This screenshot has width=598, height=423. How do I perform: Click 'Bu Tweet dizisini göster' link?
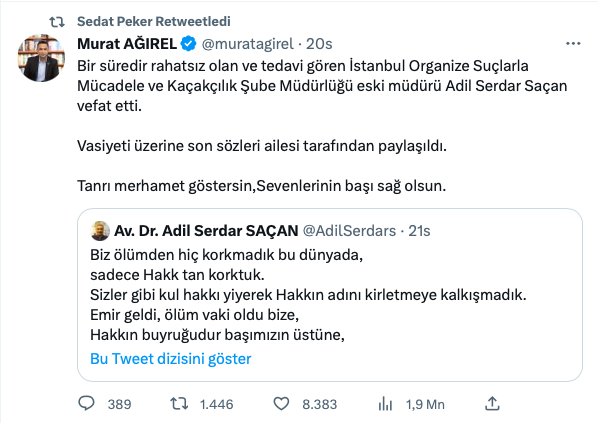(171, 359)
